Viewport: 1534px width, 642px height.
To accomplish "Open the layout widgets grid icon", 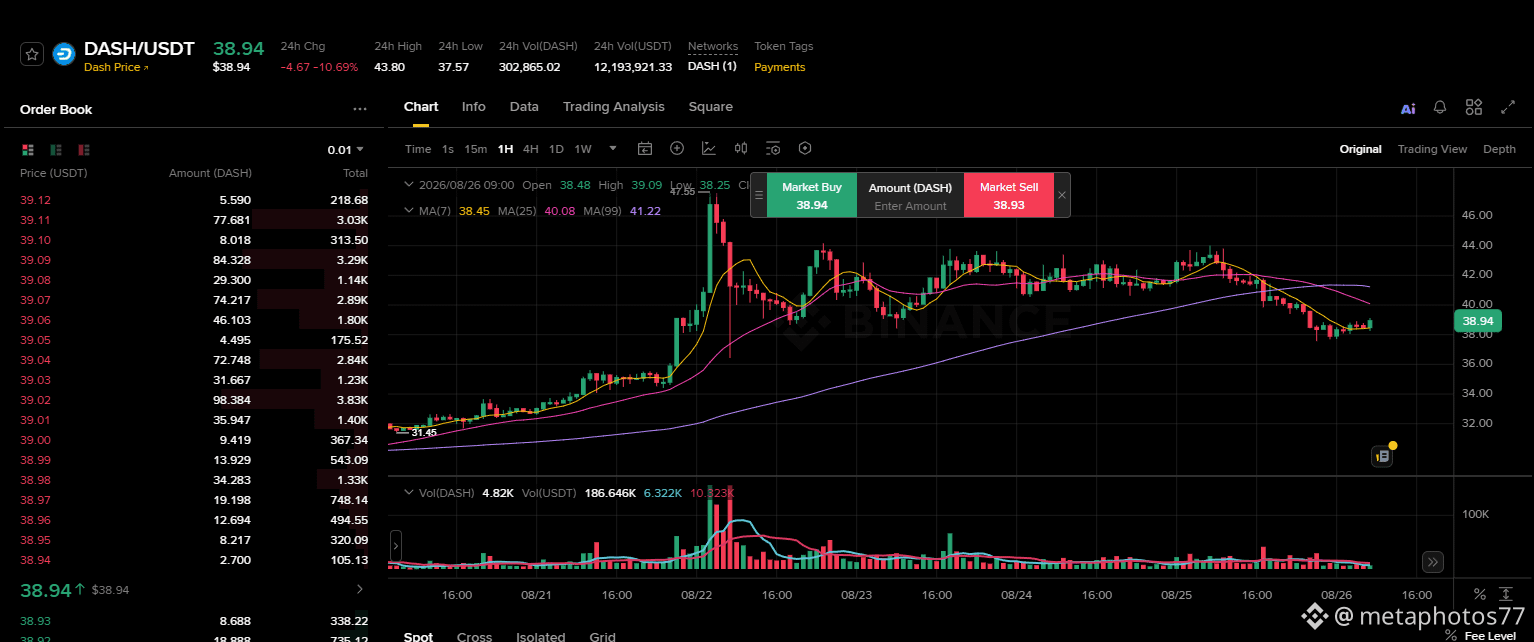I will (x=1474, y=107).
